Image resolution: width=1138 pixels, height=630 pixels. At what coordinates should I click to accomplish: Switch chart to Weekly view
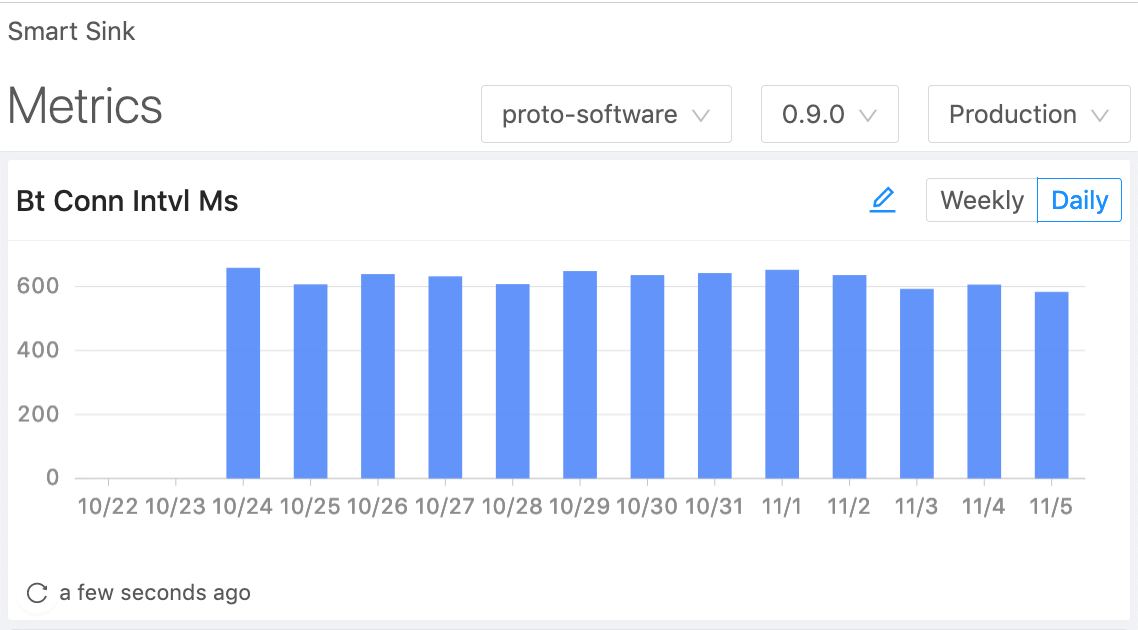(x=982, y=201)
